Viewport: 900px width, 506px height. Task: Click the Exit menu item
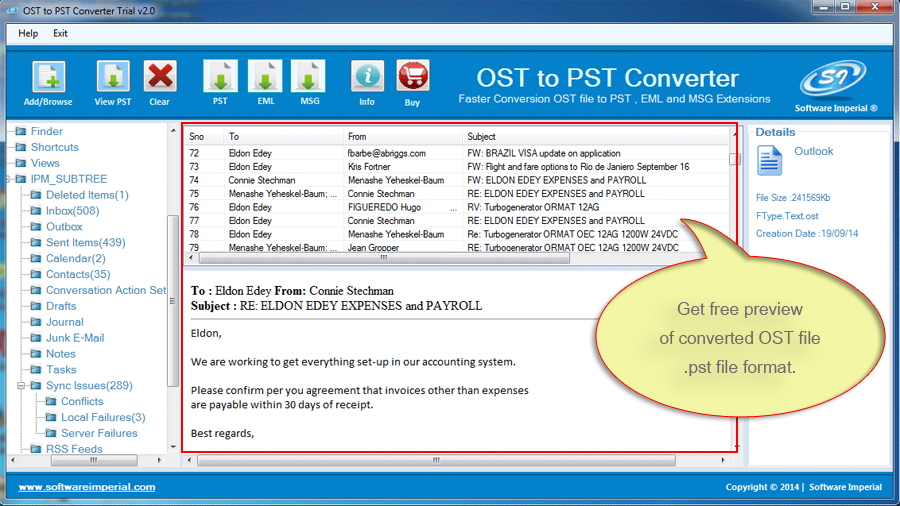pos(60,33)
